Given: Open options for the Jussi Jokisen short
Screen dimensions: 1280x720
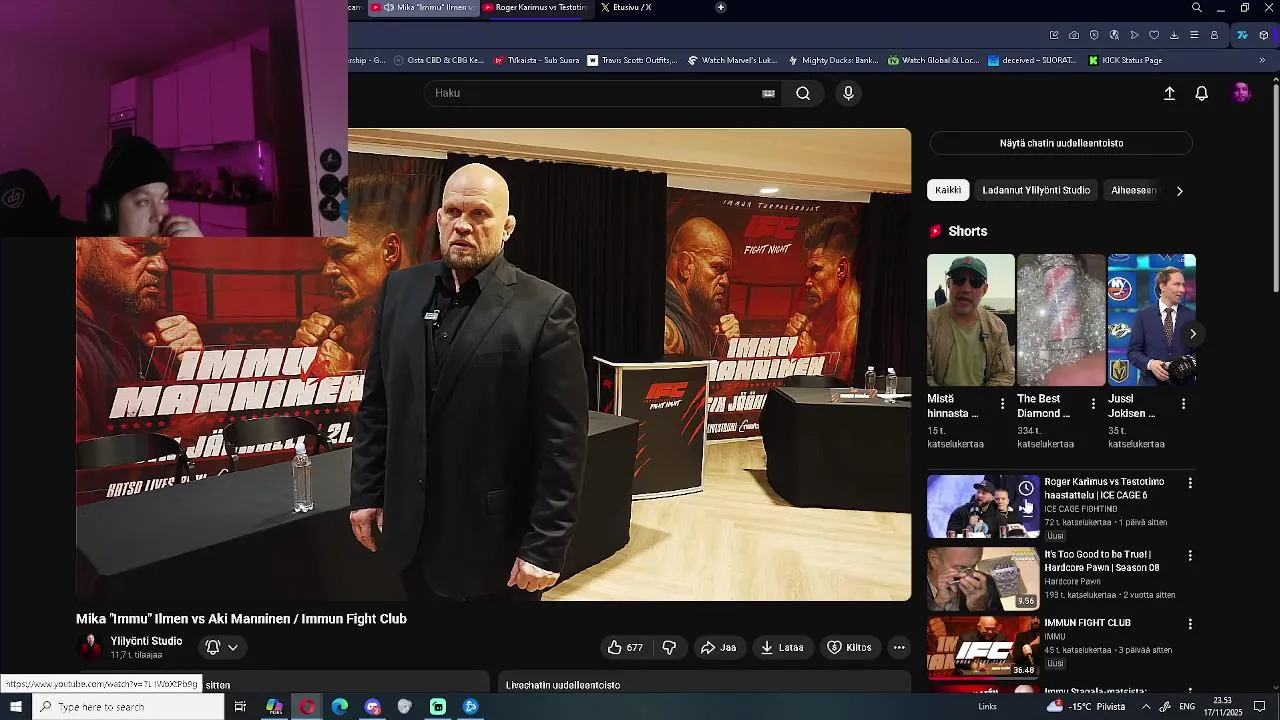Looking at the screenshot, I should pos(1184,404).
